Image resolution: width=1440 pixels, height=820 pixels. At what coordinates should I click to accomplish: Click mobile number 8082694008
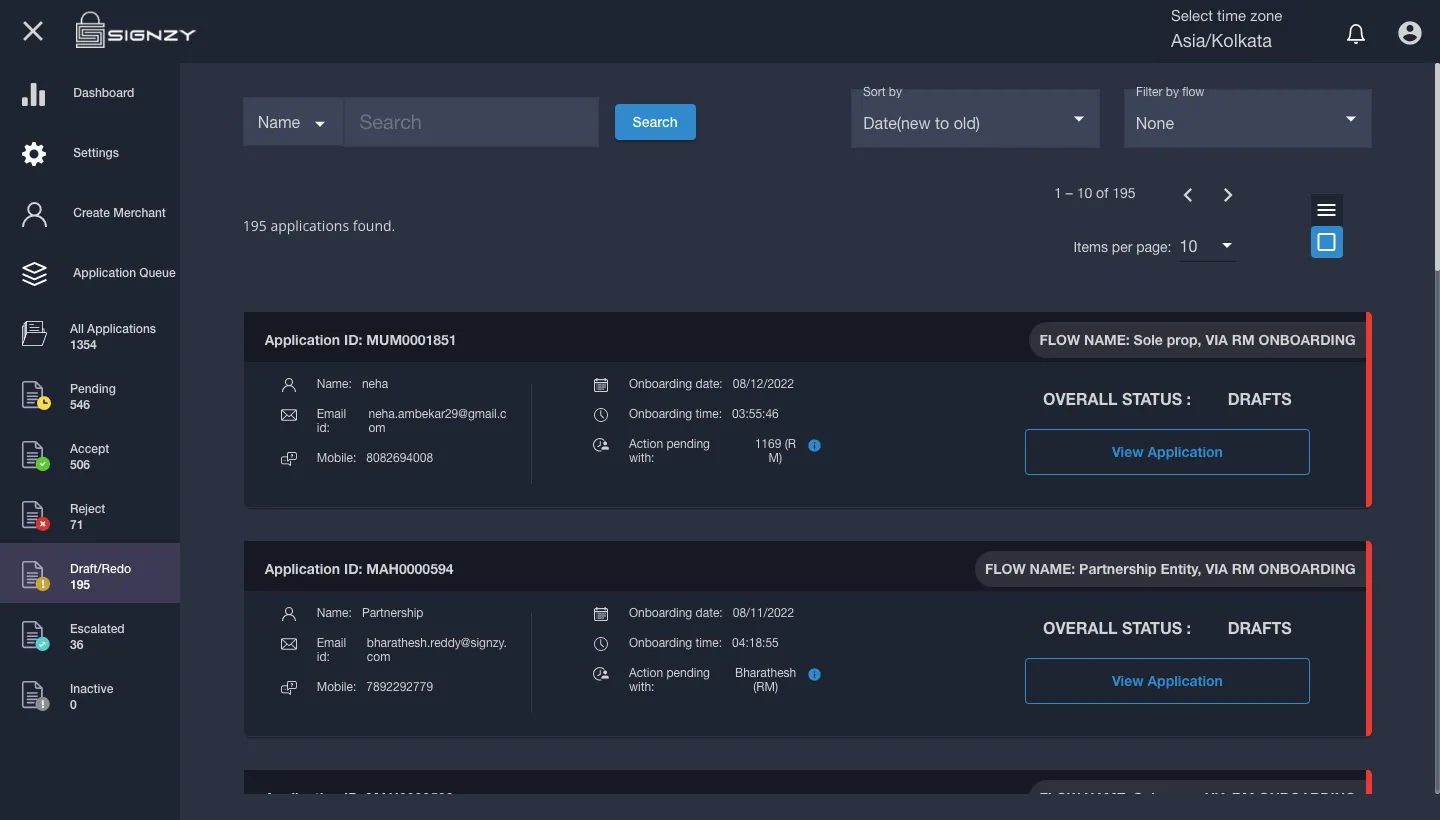point(399,458)
